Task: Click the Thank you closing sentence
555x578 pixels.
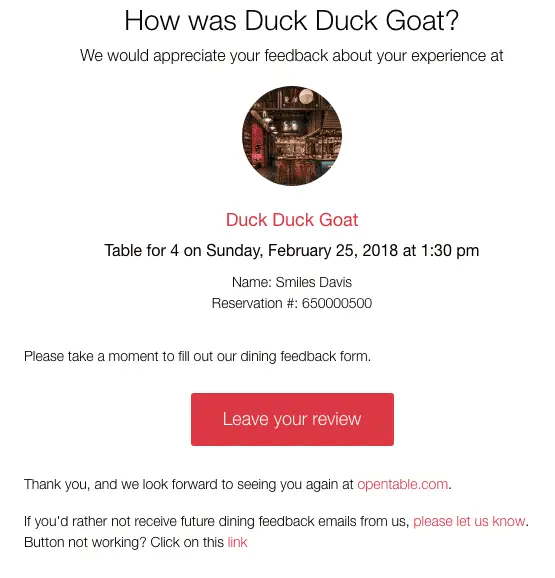Action: (238, 484)
